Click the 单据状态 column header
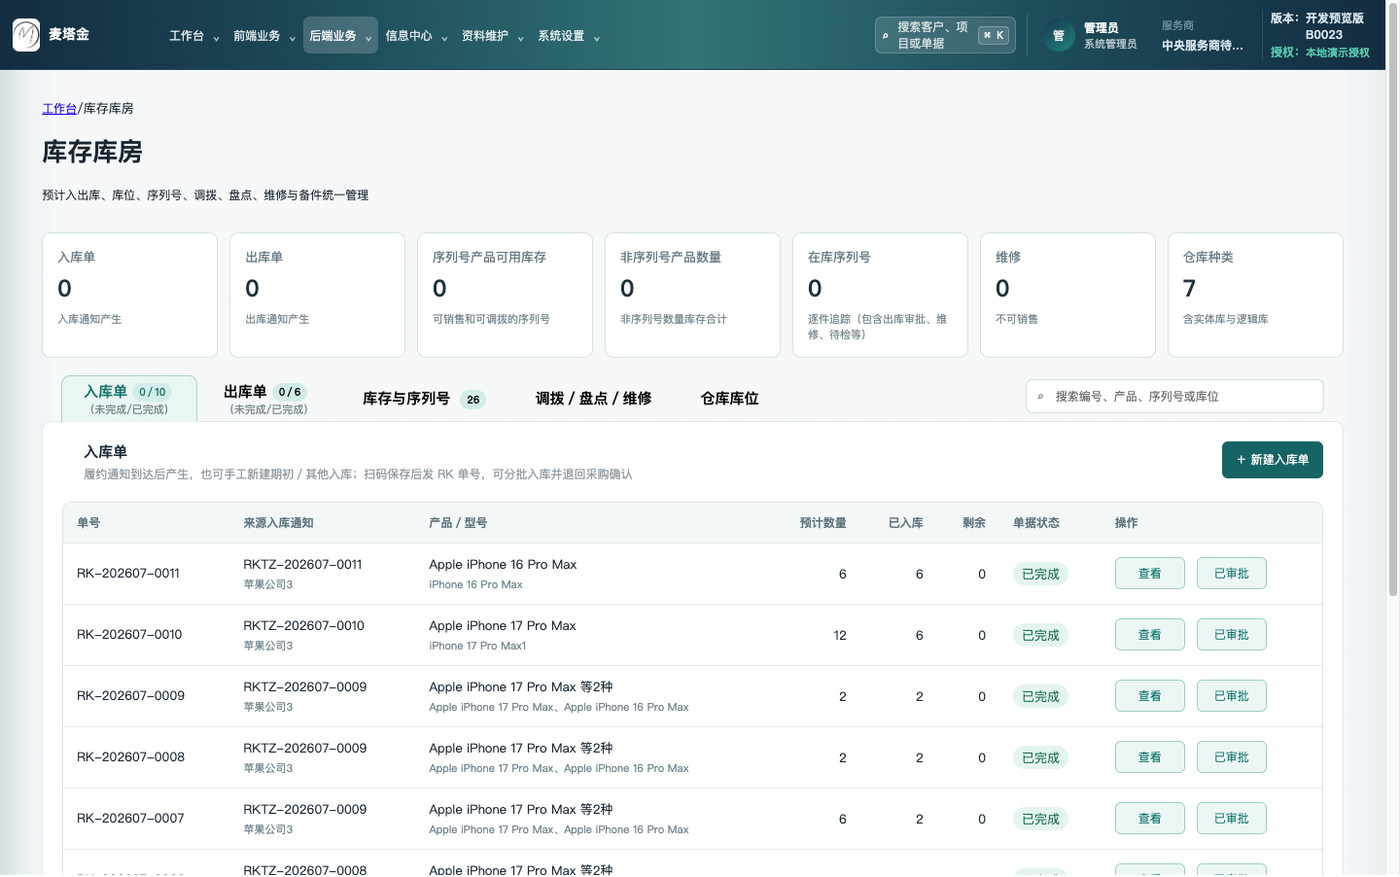Screen dimensions: 1400x877 click(1036, 523)
